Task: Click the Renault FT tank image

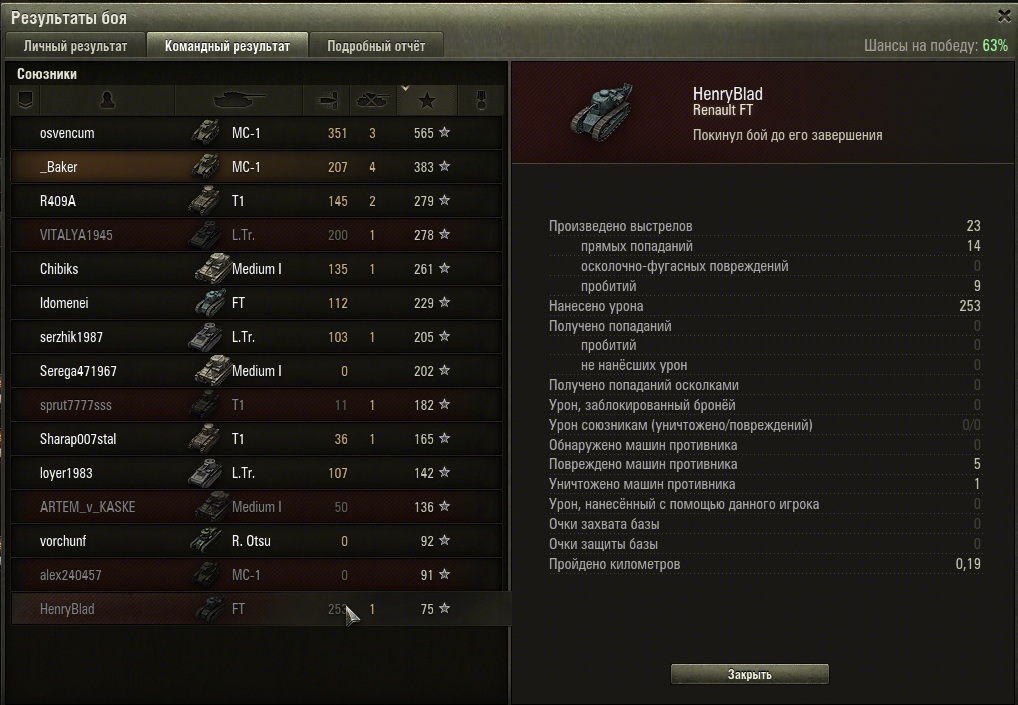Action: [x=602, y=110]
